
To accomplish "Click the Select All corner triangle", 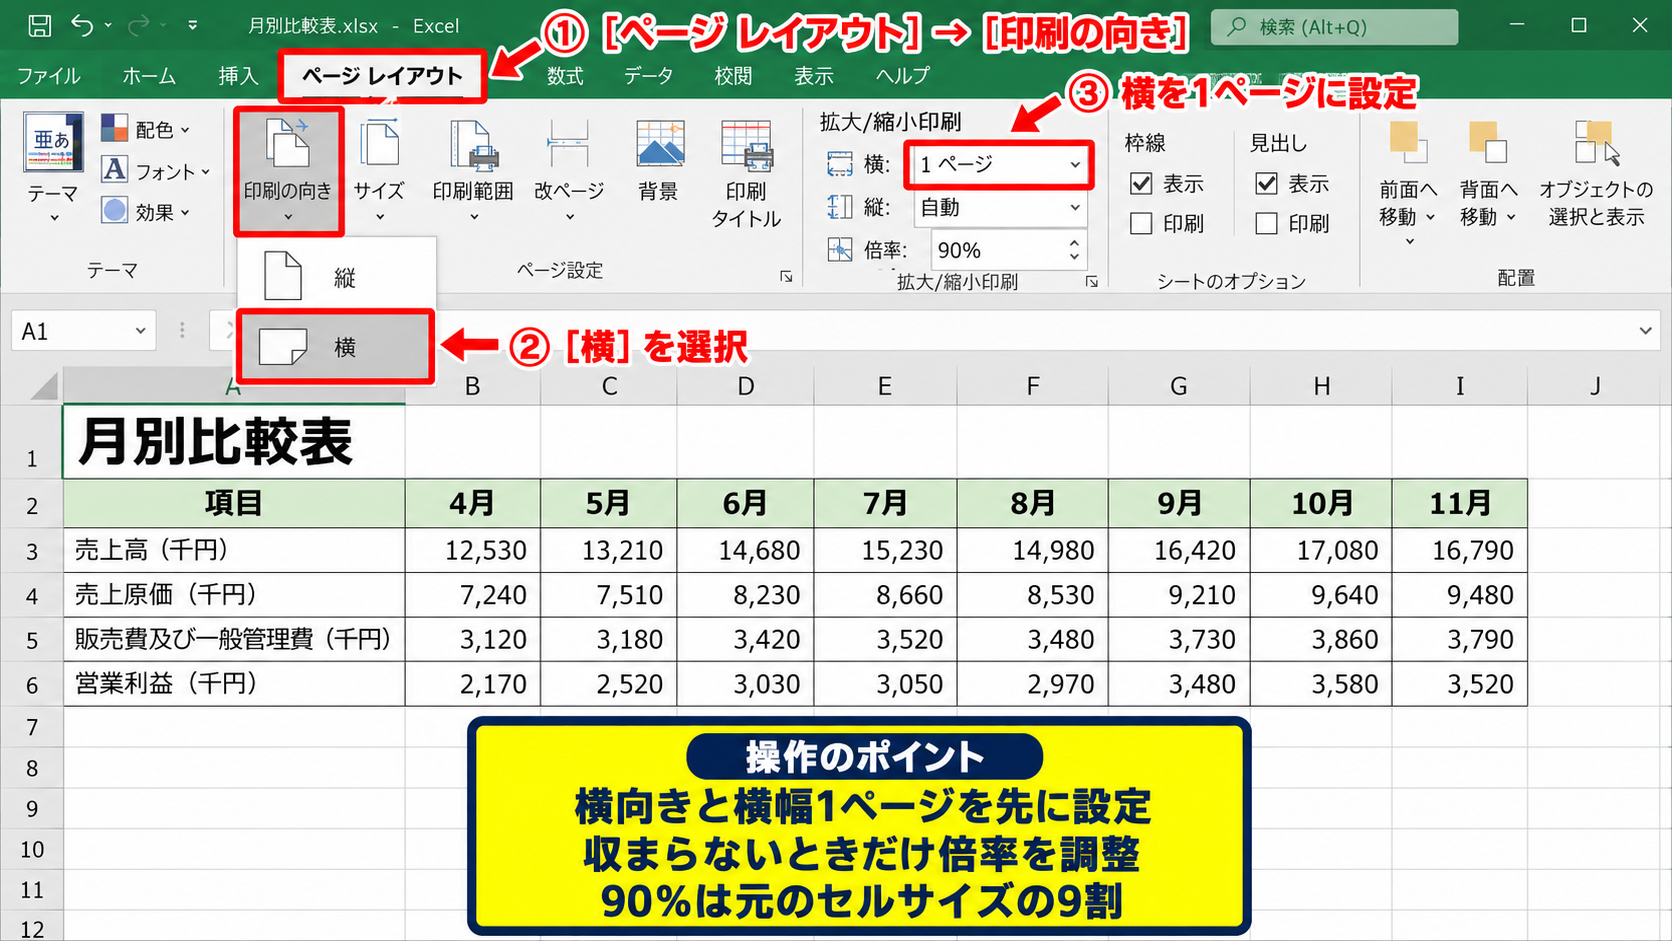I will point(43,385).
